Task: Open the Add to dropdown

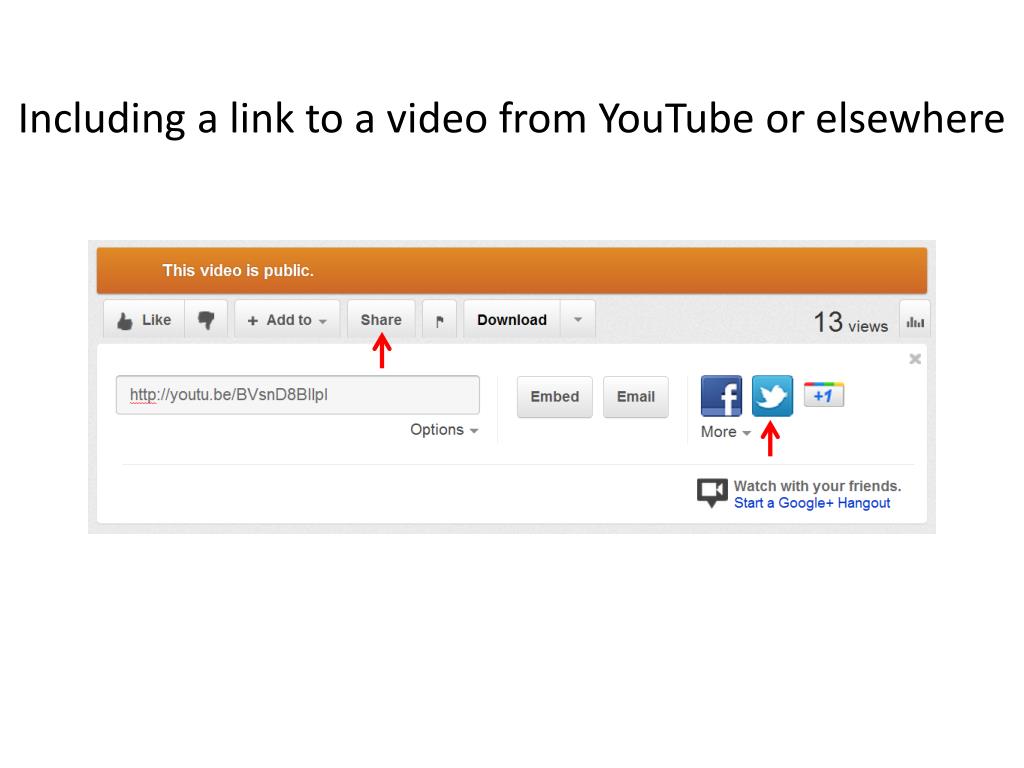Action: coord(287,320)
